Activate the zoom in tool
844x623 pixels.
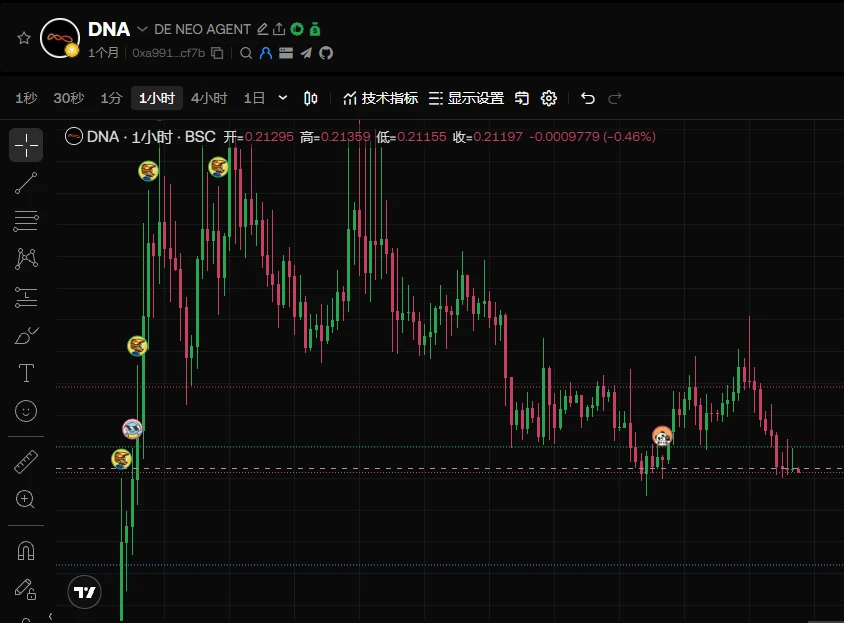tap(25, 499)
